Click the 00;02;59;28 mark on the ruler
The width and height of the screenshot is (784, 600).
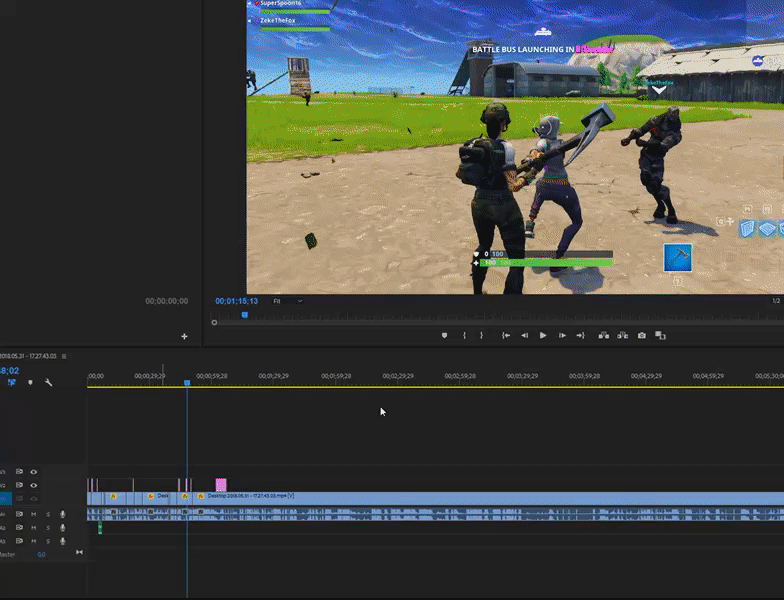point(460,376)
